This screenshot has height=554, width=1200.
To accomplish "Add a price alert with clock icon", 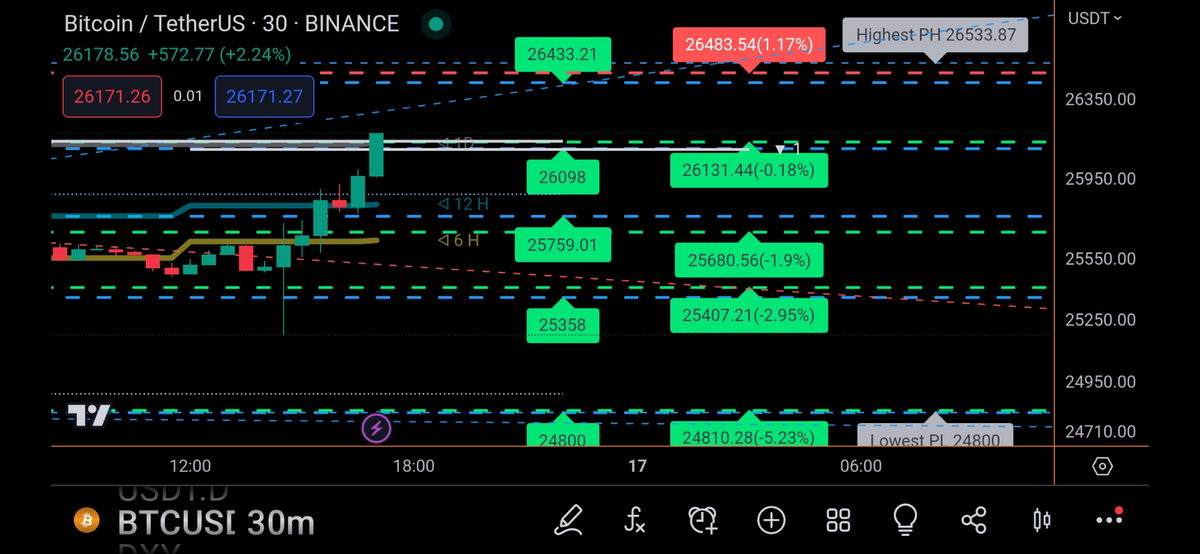I will (x=702, y=519).
